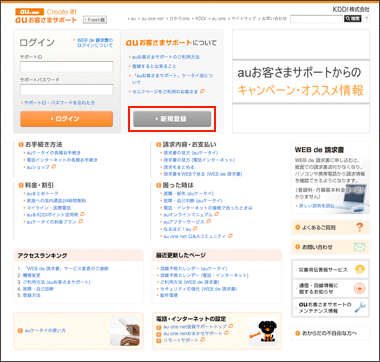Open the forgotten サポートID・パスワード link
Image resolution: width=380 pixels, height=362 pixels.
(x=59, y=103)
